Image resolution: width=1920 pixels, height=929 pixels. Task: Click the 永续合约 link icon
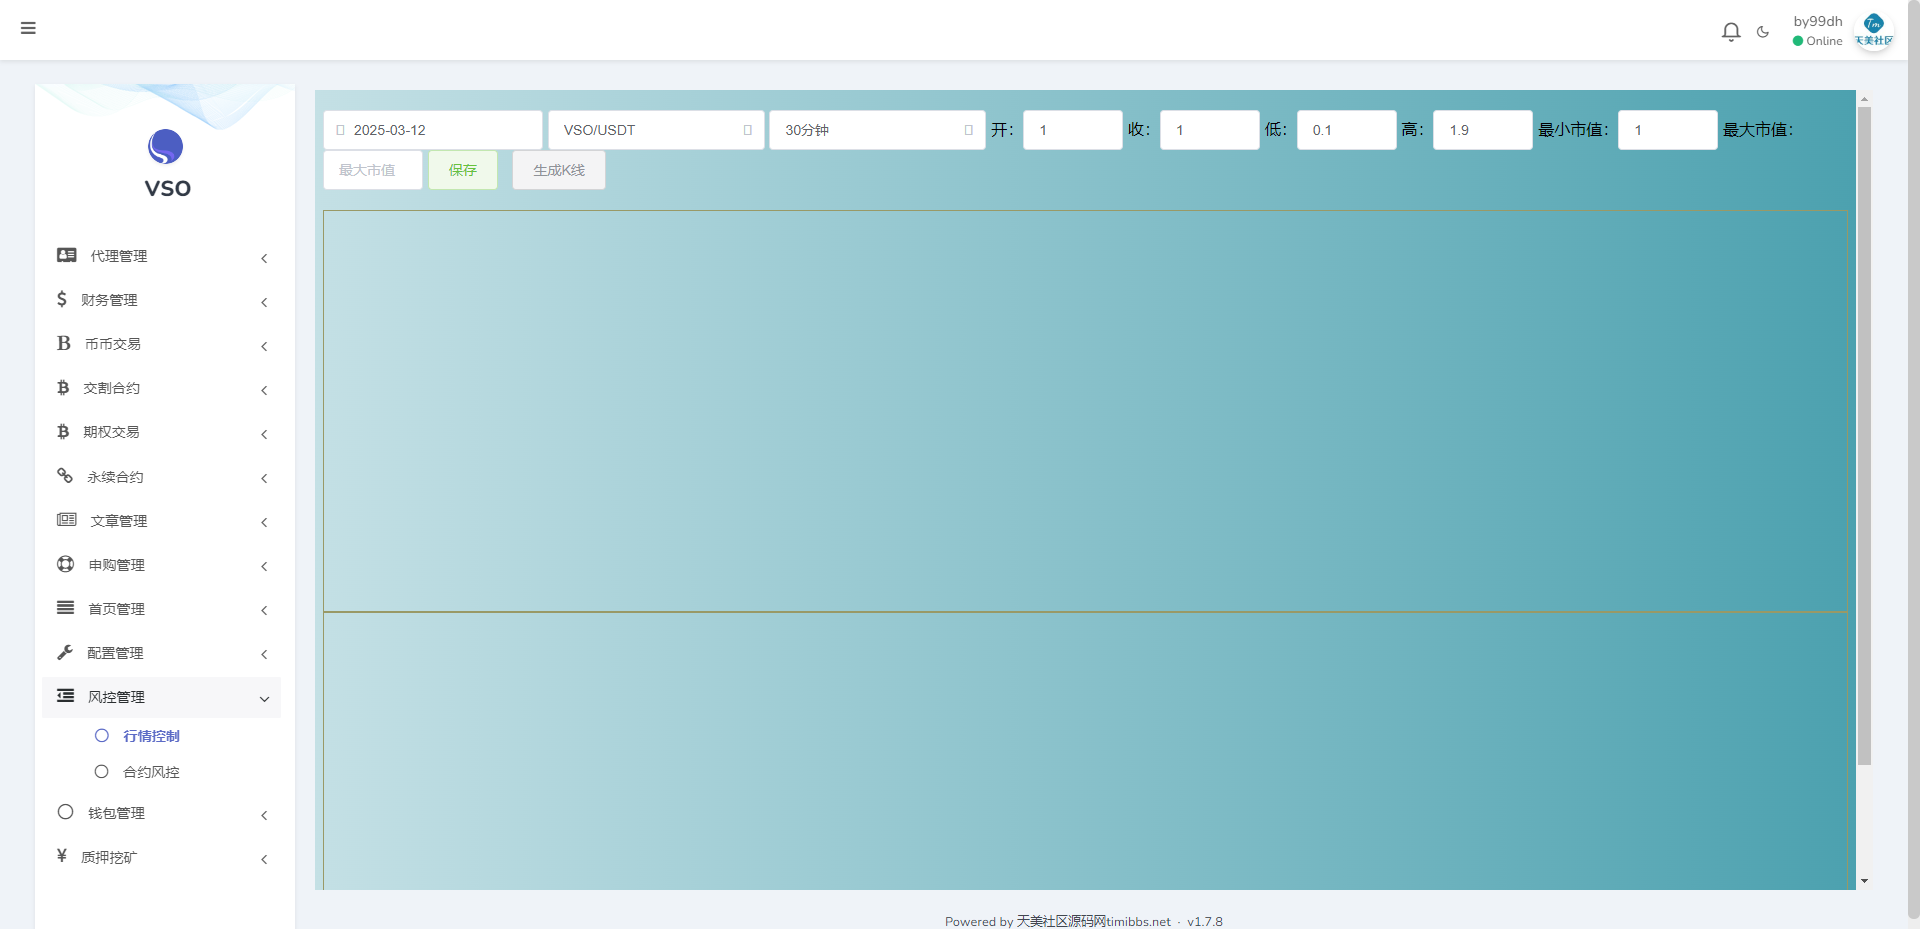pyautogui.click(x=65, y=476)
